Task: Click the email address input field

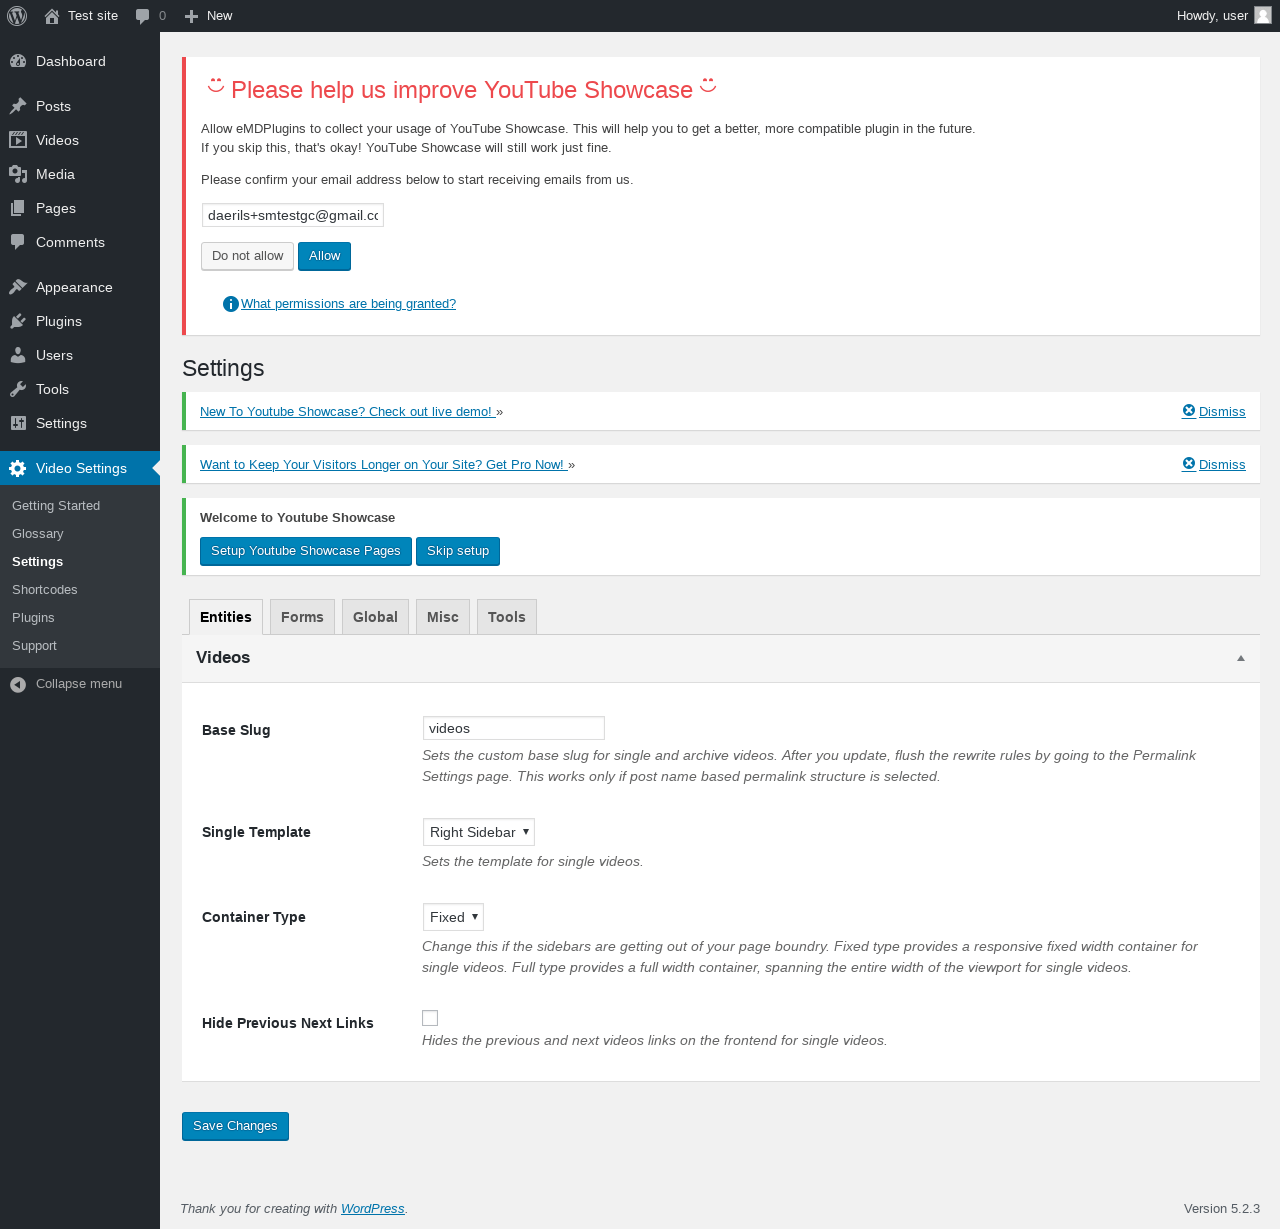Action: click(293, 215)
